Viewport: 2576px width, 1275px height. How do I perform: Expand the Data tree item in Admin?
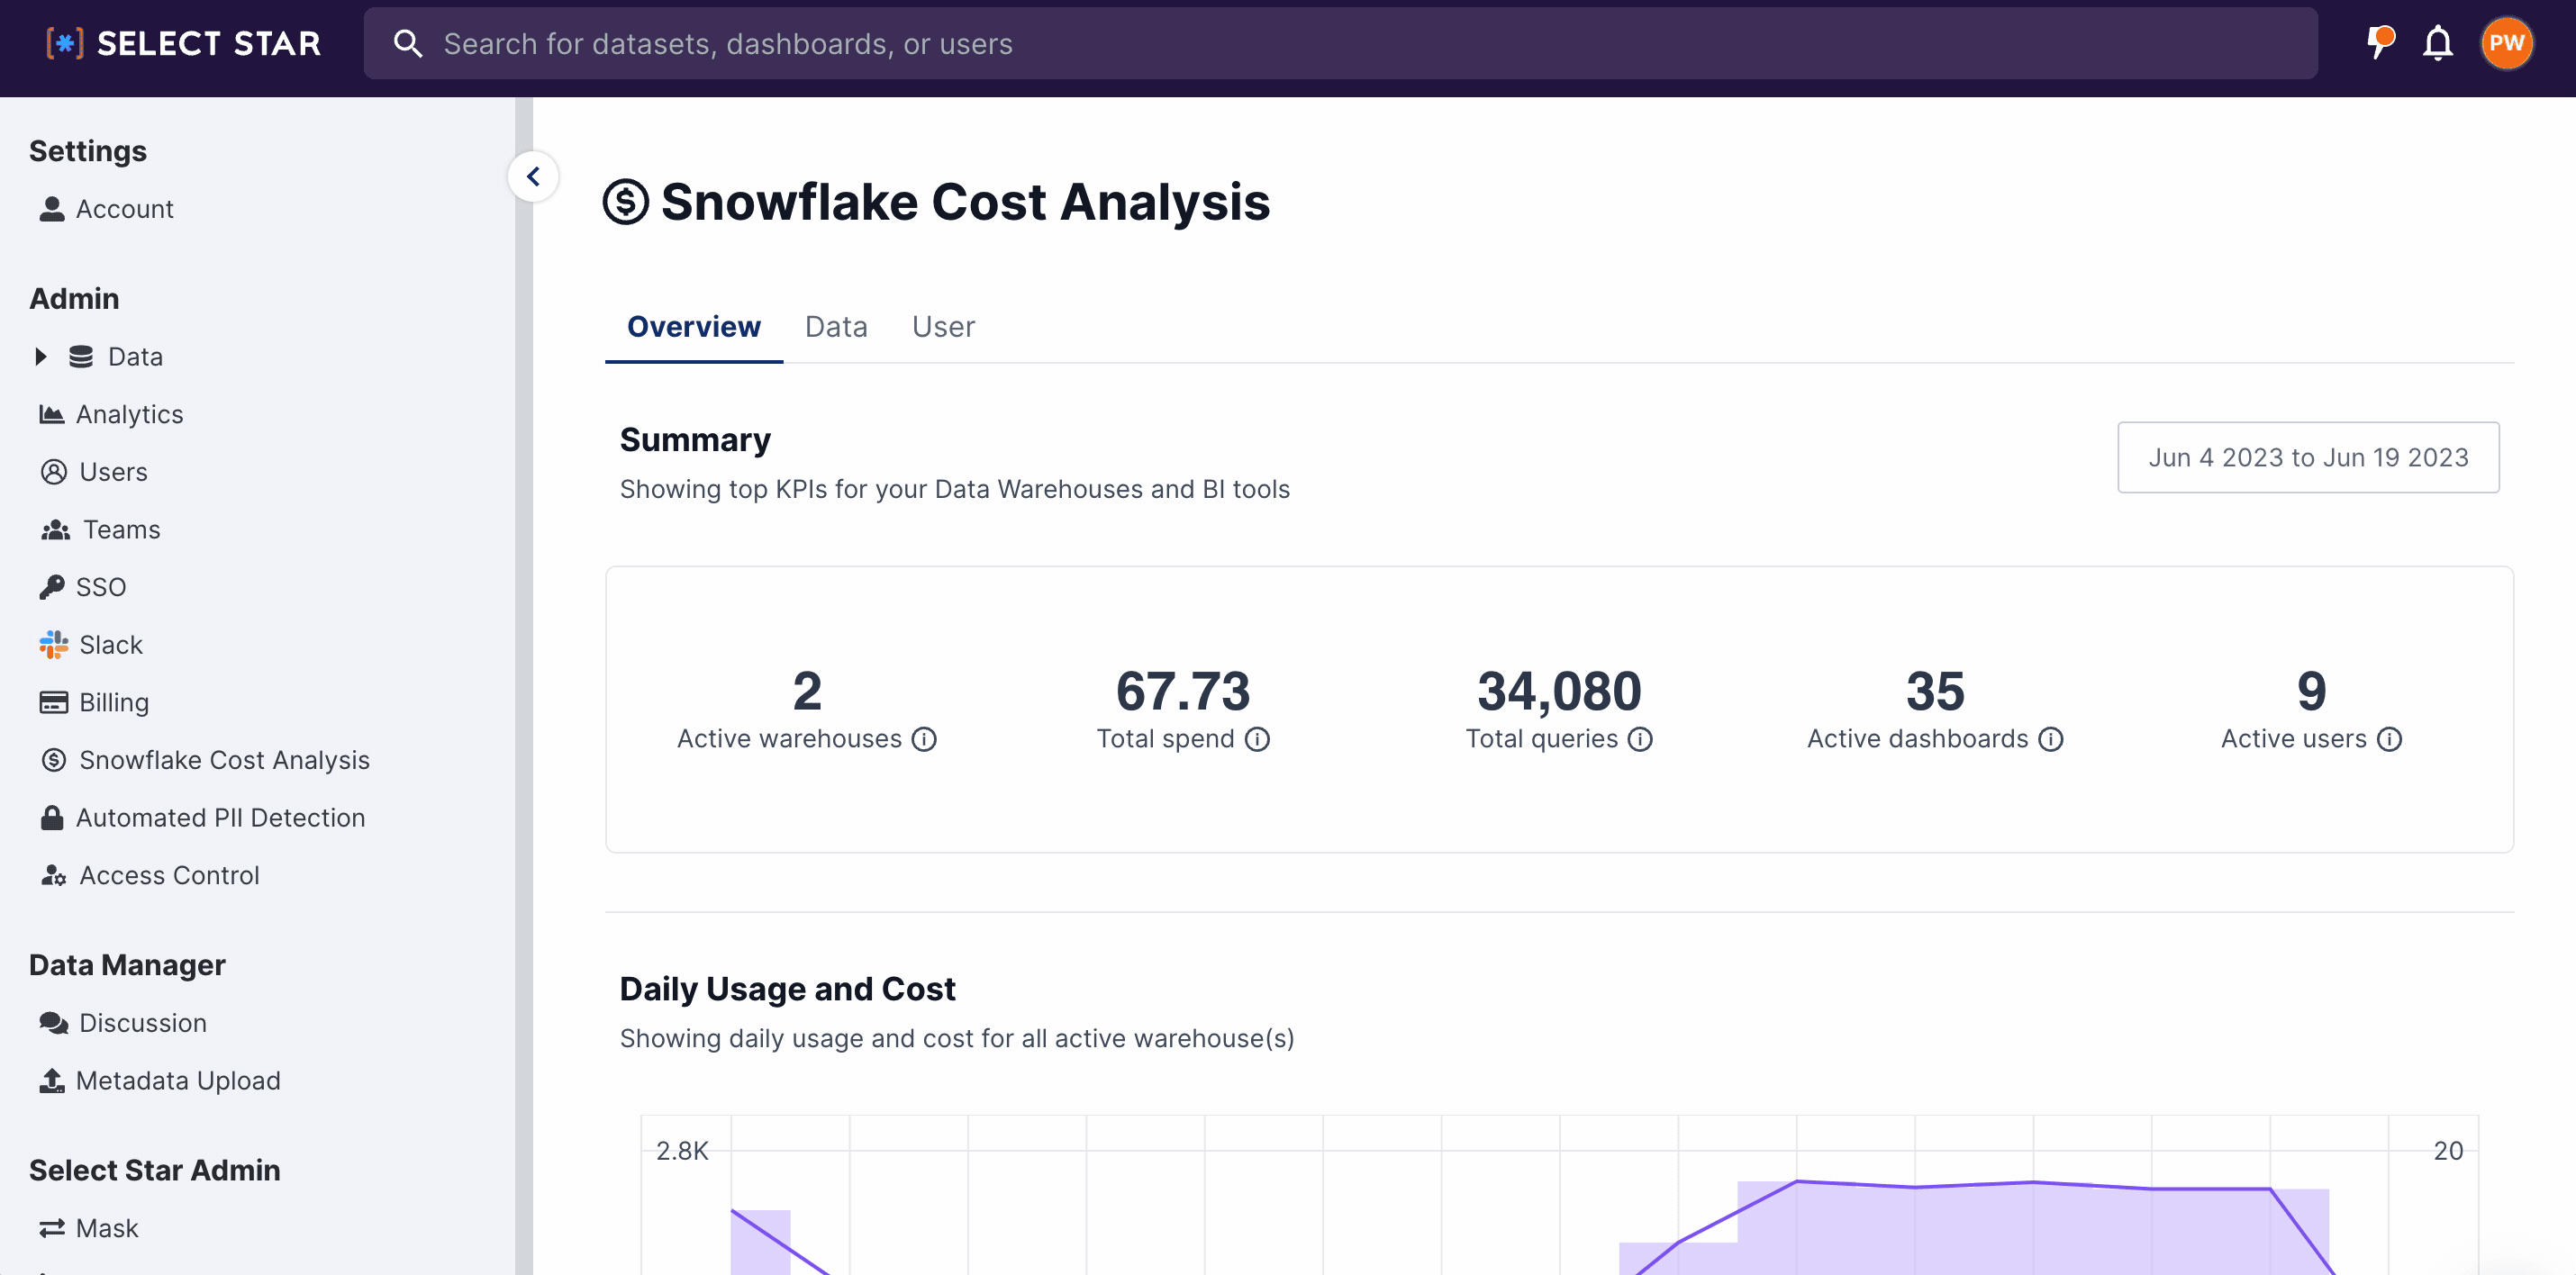click(x=41, y=357)
